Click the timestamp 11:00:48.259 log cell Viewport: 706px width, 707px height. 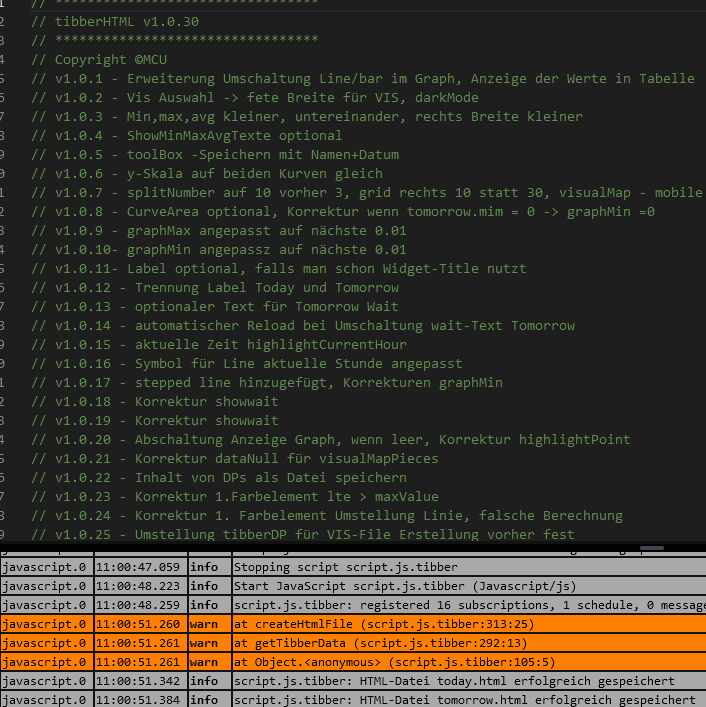[140, 605]
